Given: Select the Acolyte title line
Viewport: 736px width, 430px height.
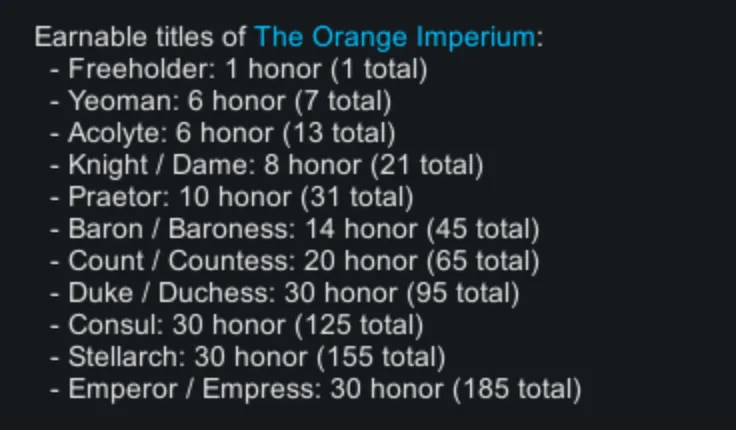Looking at the screenshot, I should (x=231, y=133).
